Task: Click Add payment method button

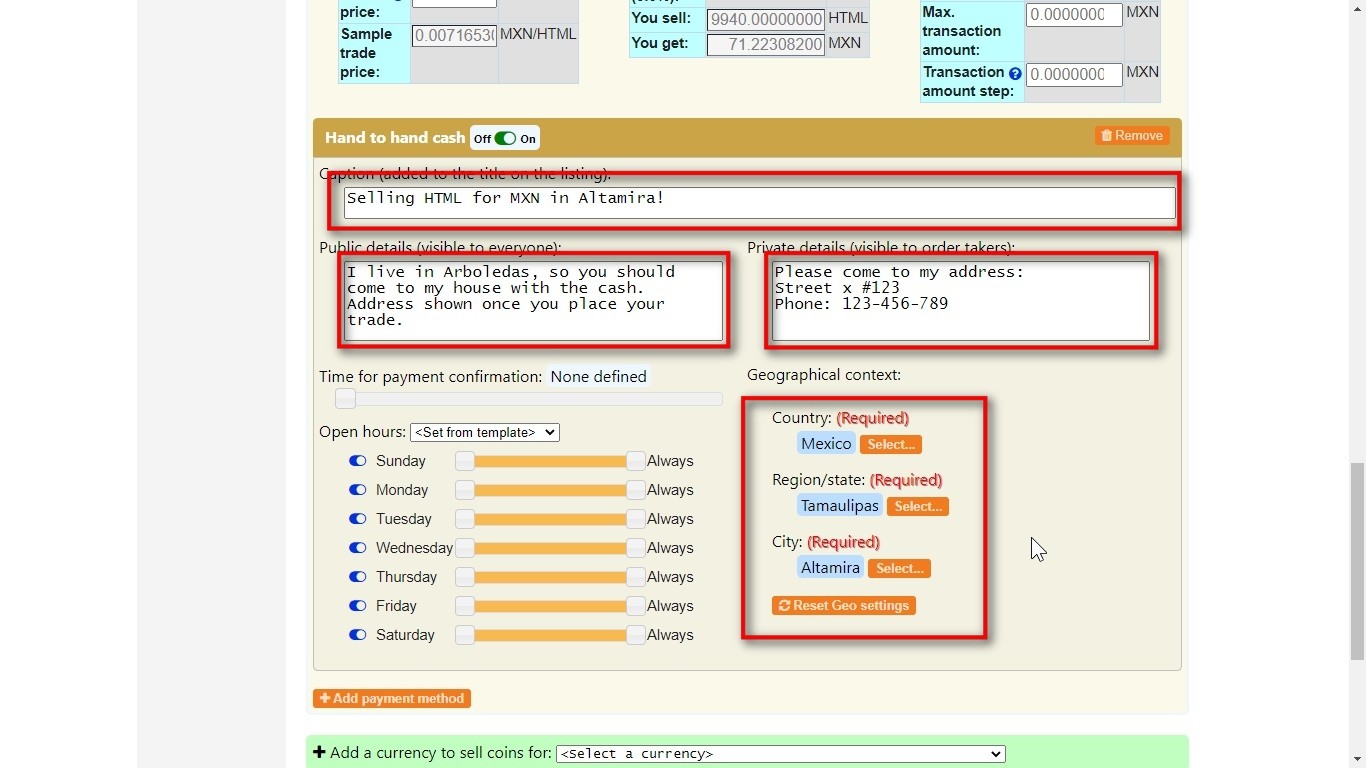Action: tap(391, 699)
